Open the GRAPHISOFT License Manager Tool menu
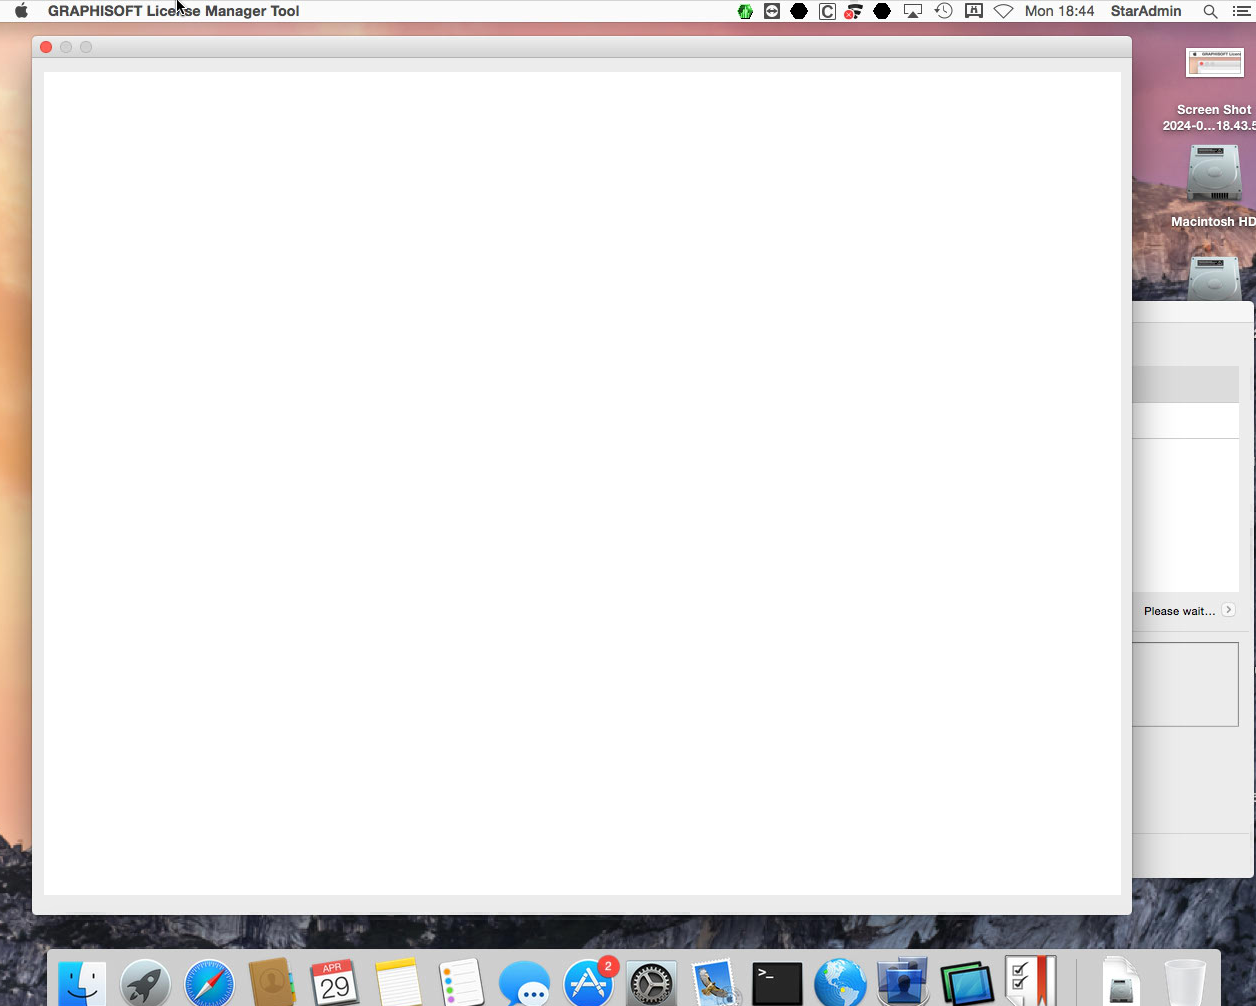Viewport: 1256px width, 1006px height. [x=173, y=11]
